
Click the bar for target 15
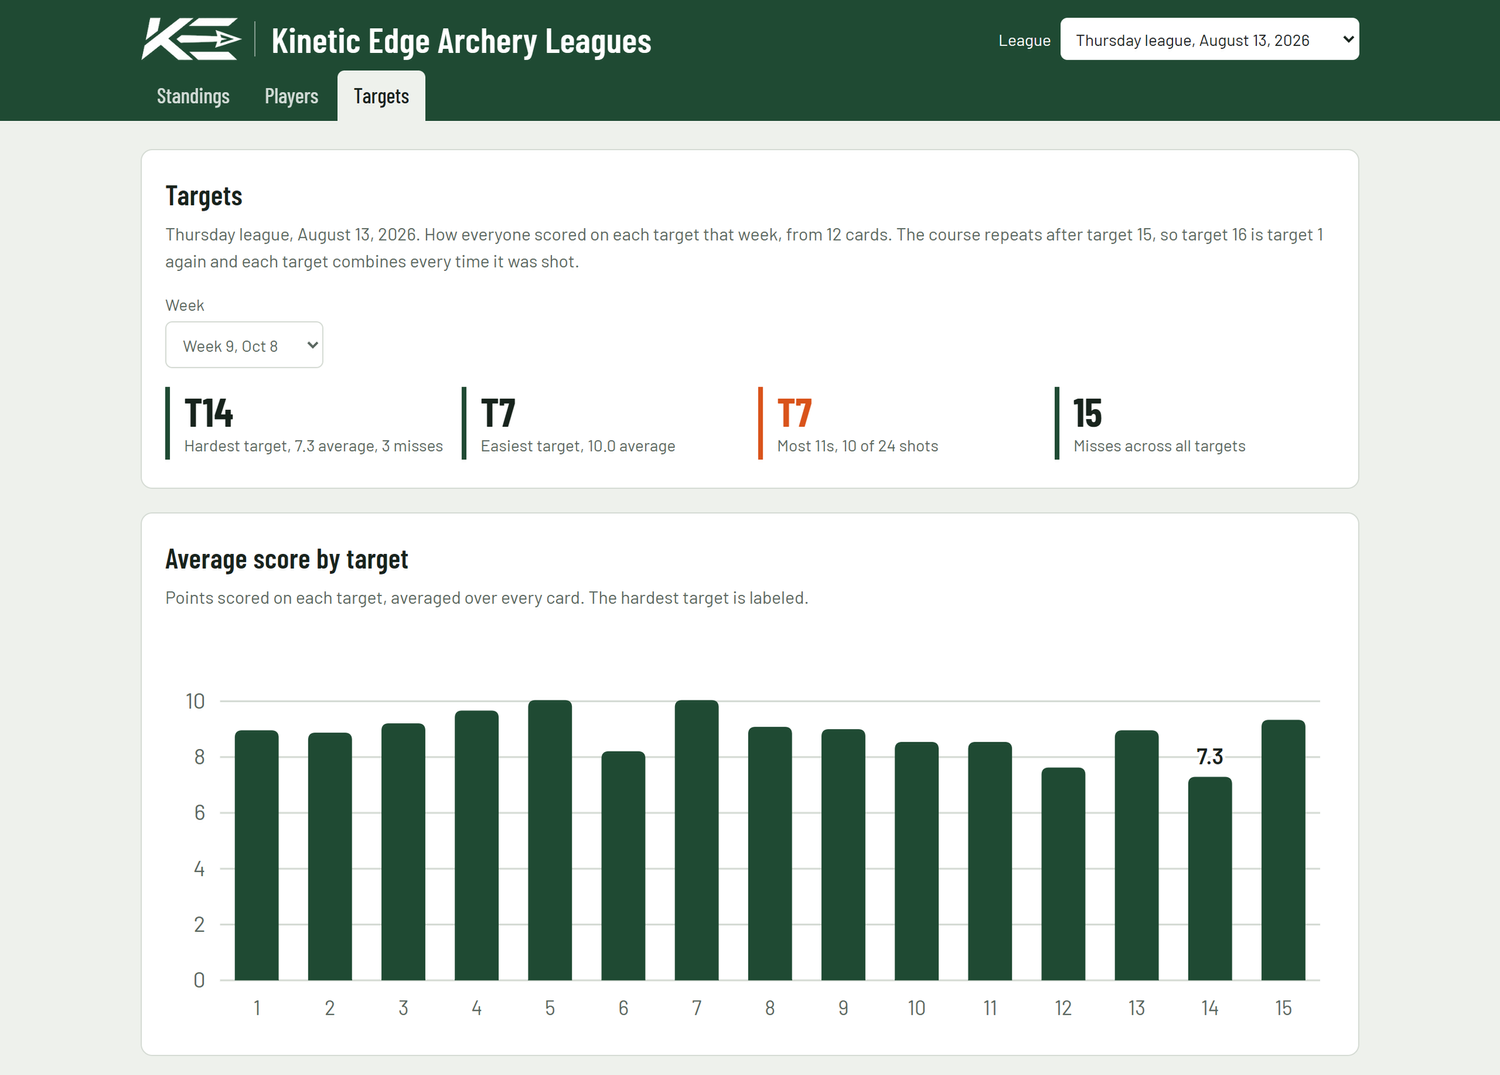click(1283, 850)
